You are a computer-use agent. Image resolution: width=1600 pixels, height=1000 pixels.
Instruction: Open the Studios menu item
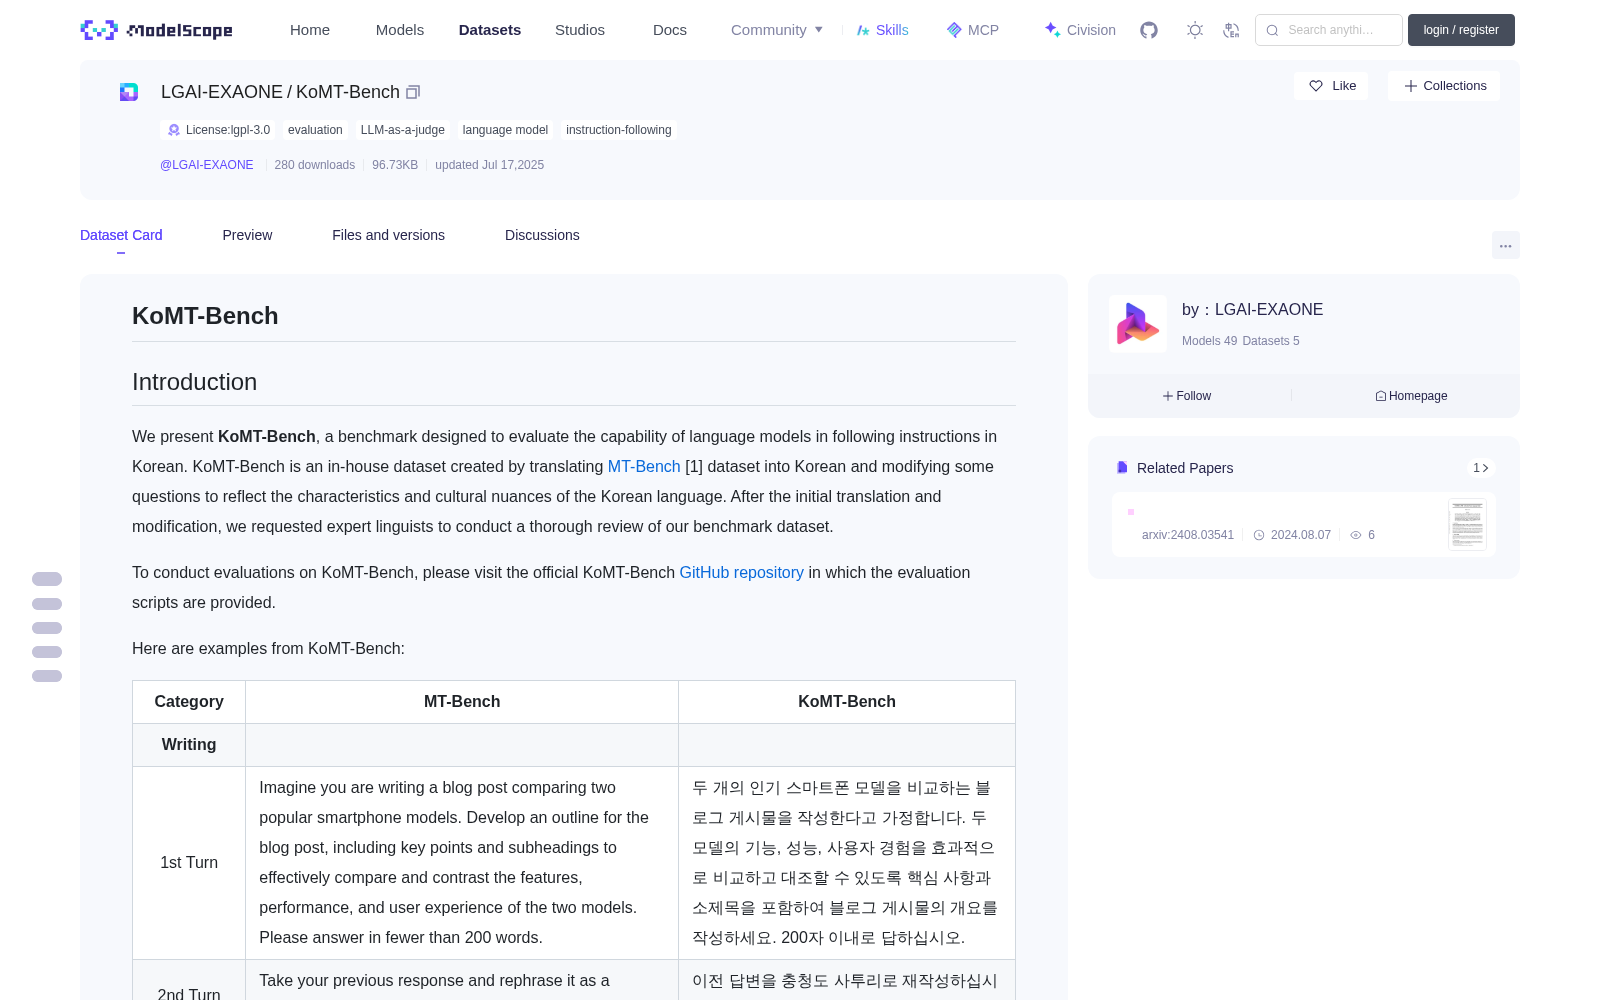[580, 30]
